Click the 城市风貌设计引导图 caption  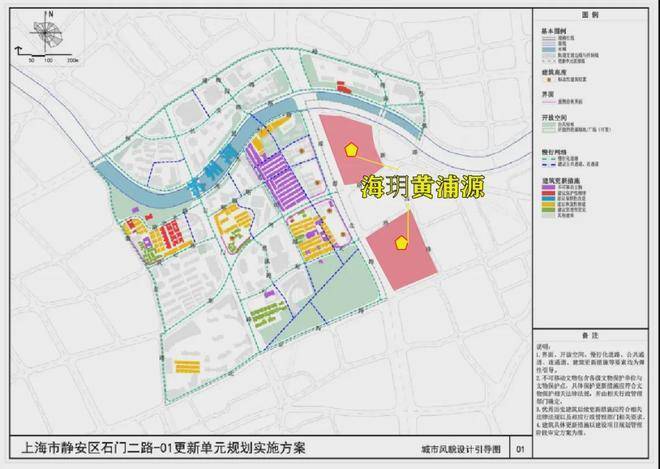(x=460, y=449)
